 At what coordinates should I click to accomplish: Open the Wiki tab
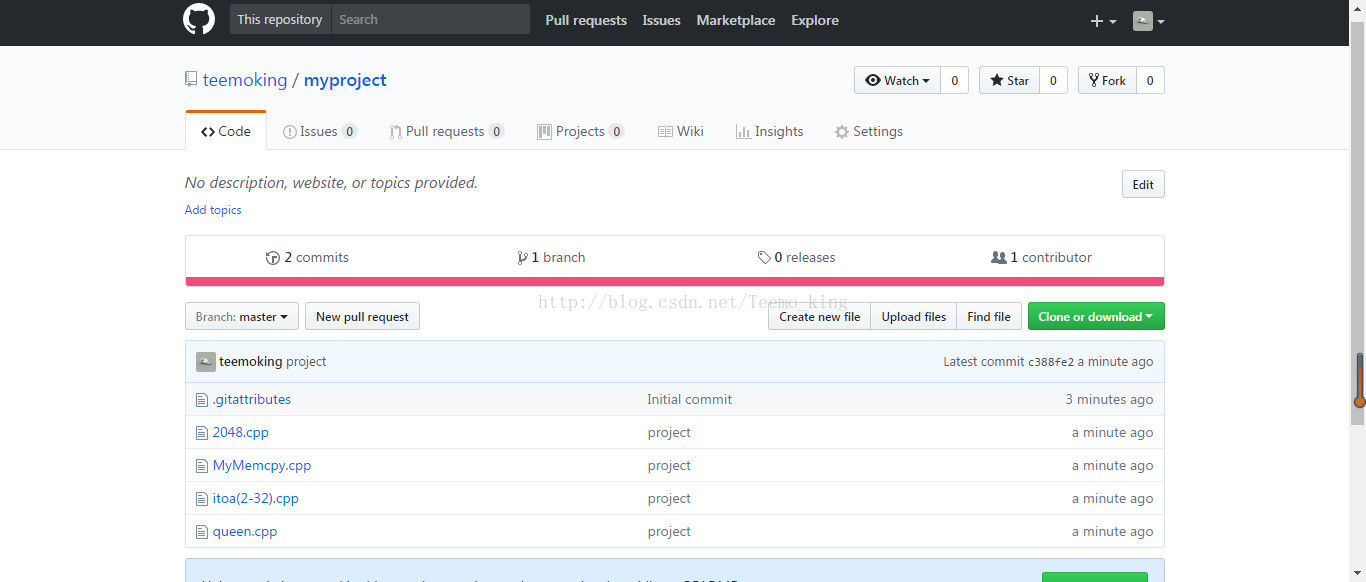tap(681, 131)
